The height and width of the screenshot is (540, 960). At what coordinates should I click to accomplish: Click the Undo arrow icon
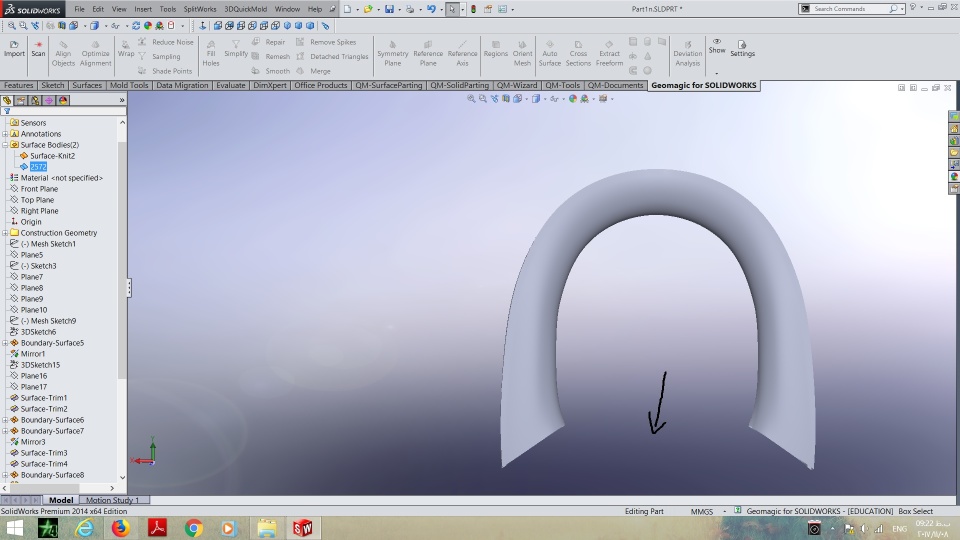[431, 9]
